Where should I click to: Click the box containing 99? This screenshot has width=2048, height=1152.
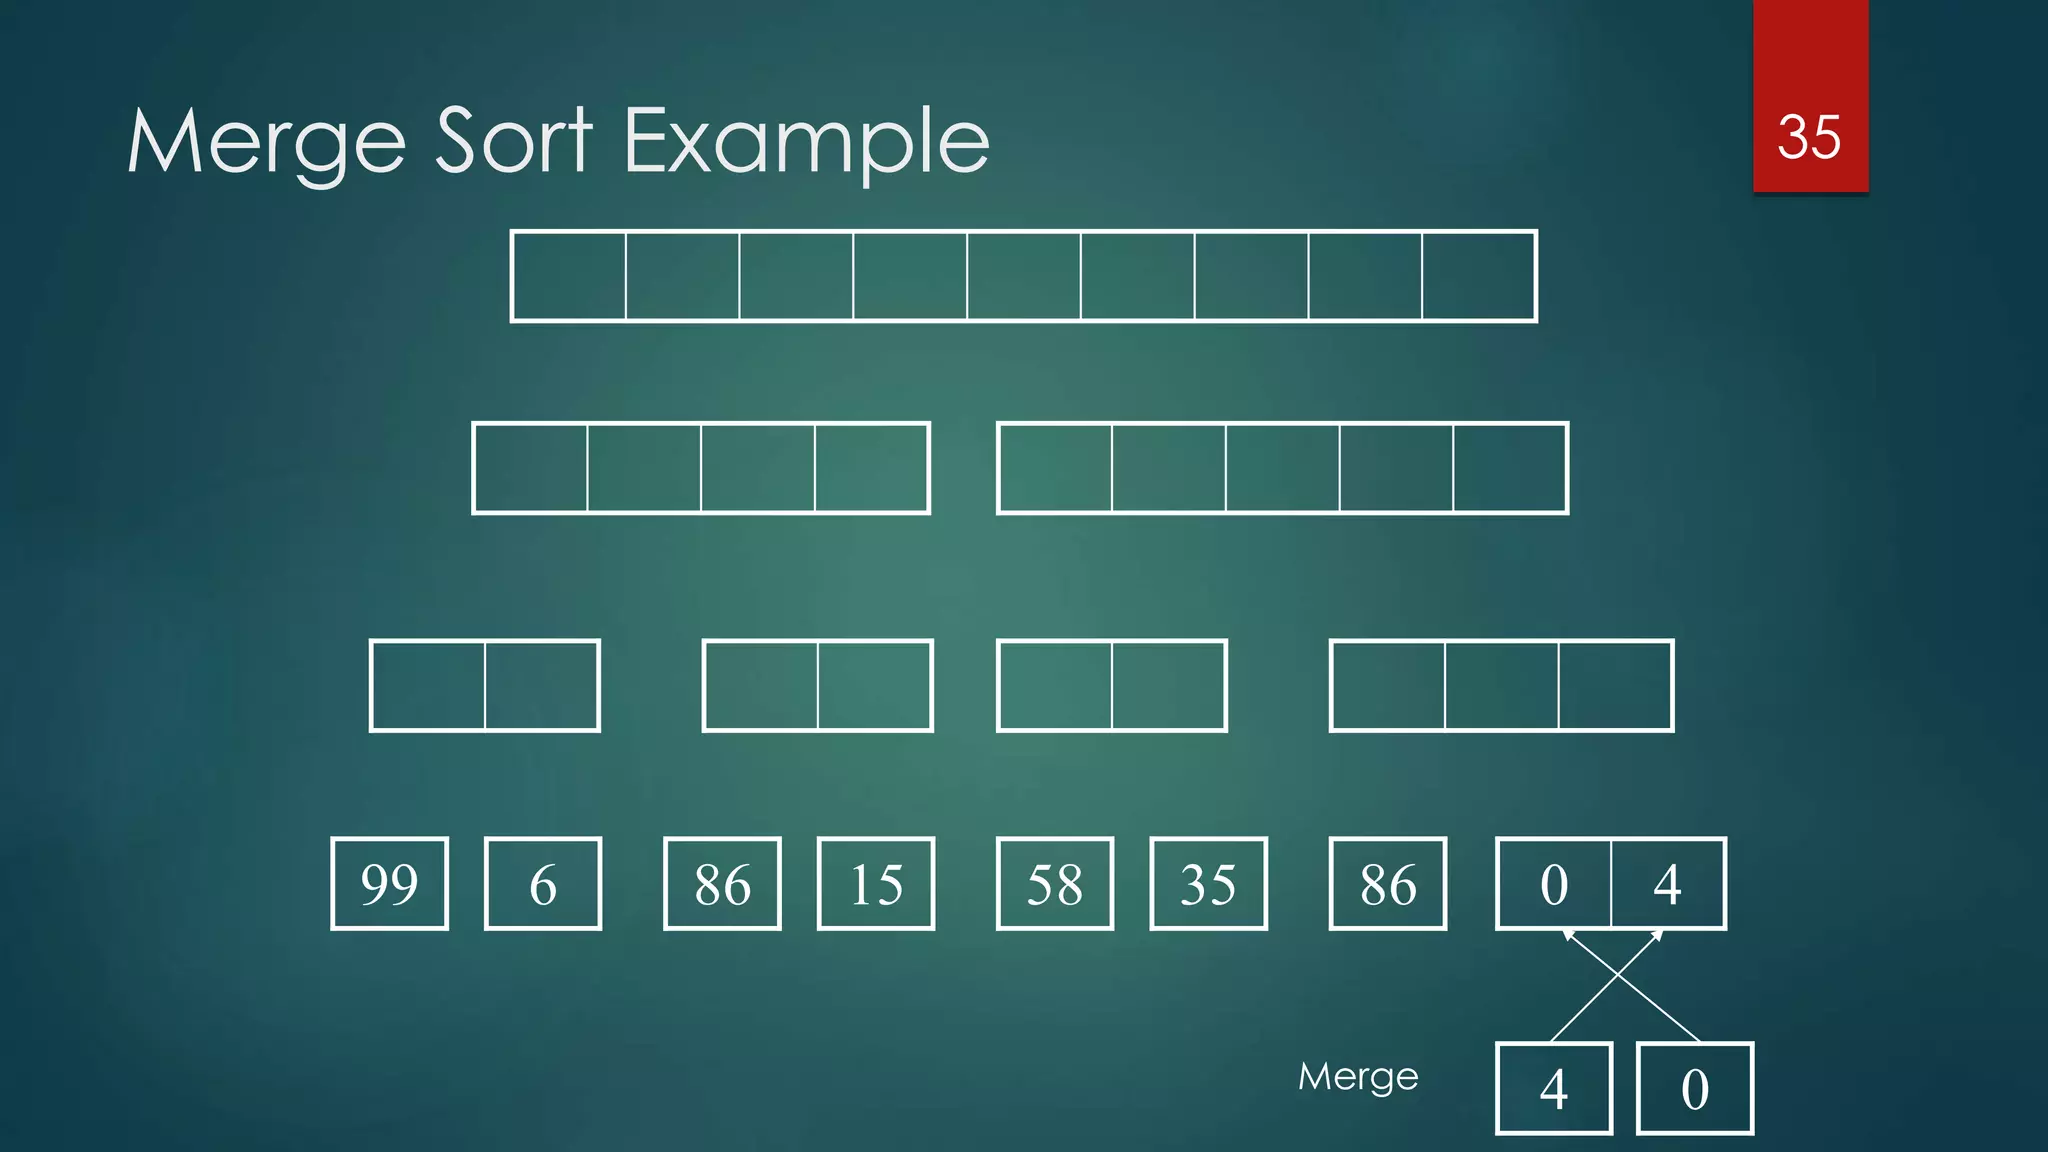pos(389,884)
